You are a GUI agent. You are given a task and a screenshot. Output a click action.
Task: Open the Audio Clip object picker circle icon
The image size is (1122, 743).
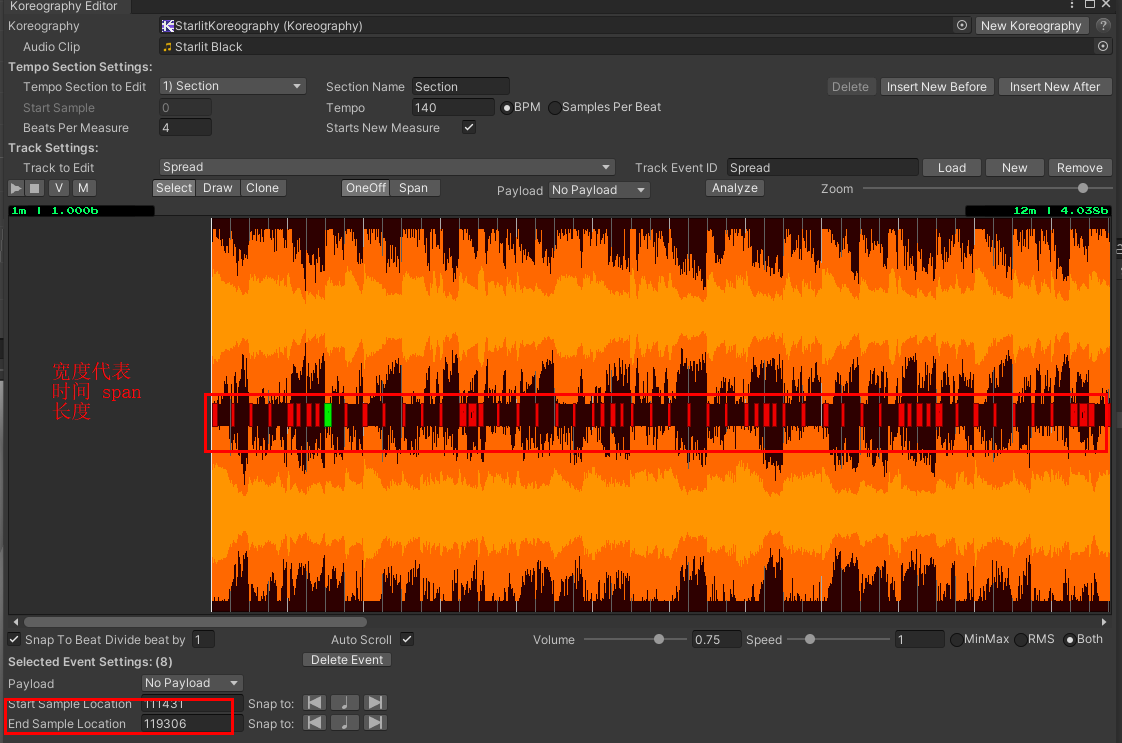tap(1103, 47)
